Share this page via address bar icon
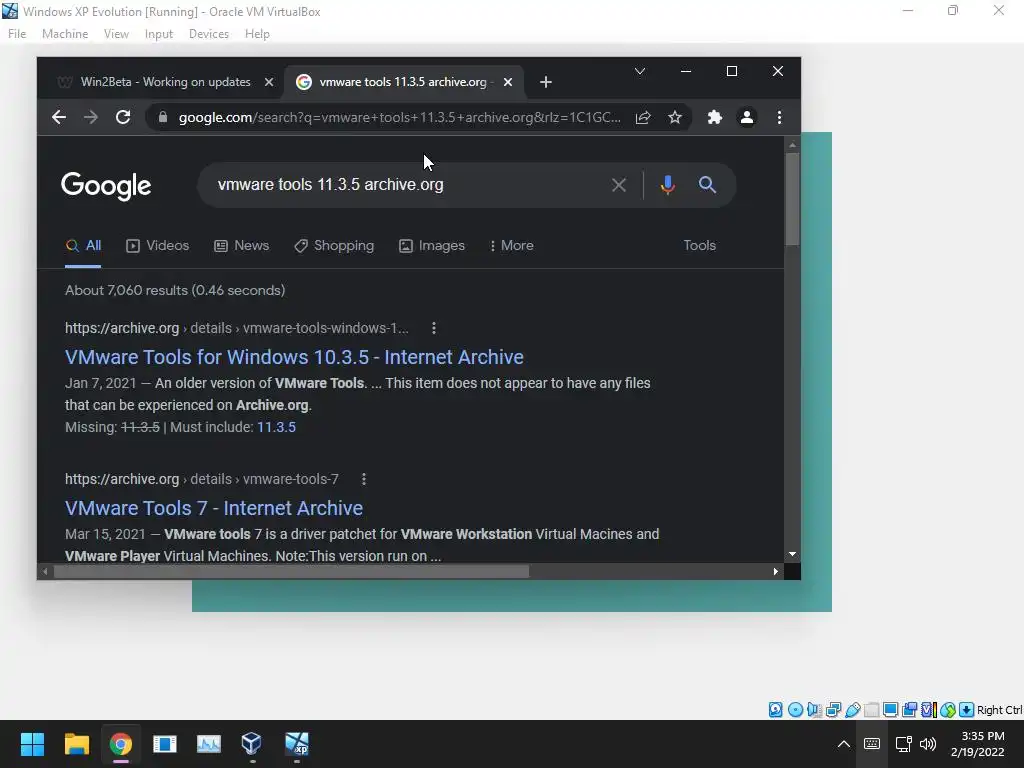Viewport: 1024px width, 768px height. [643, 117]
